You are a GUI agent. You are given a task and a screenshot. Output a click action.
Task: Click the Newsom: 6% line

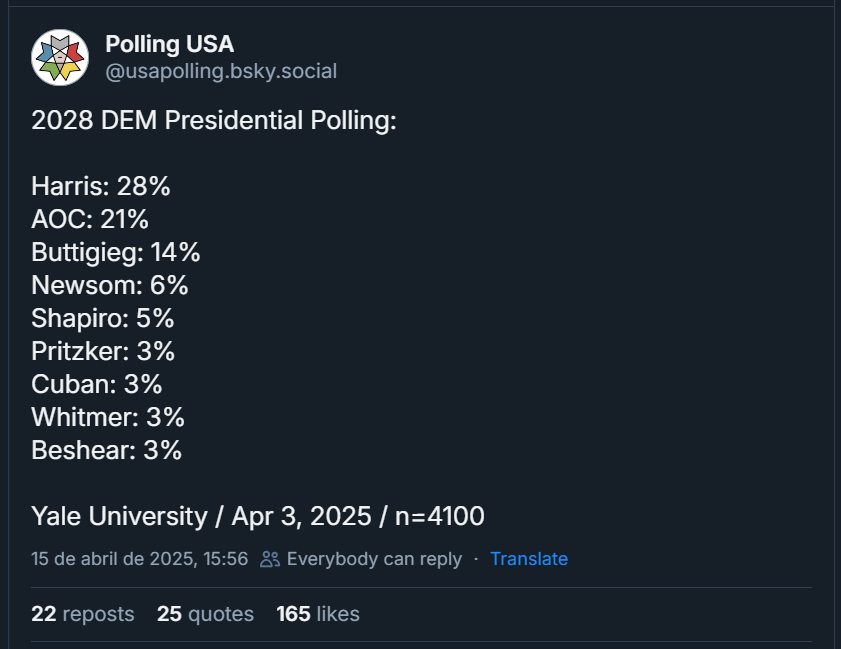coord(110,285)
